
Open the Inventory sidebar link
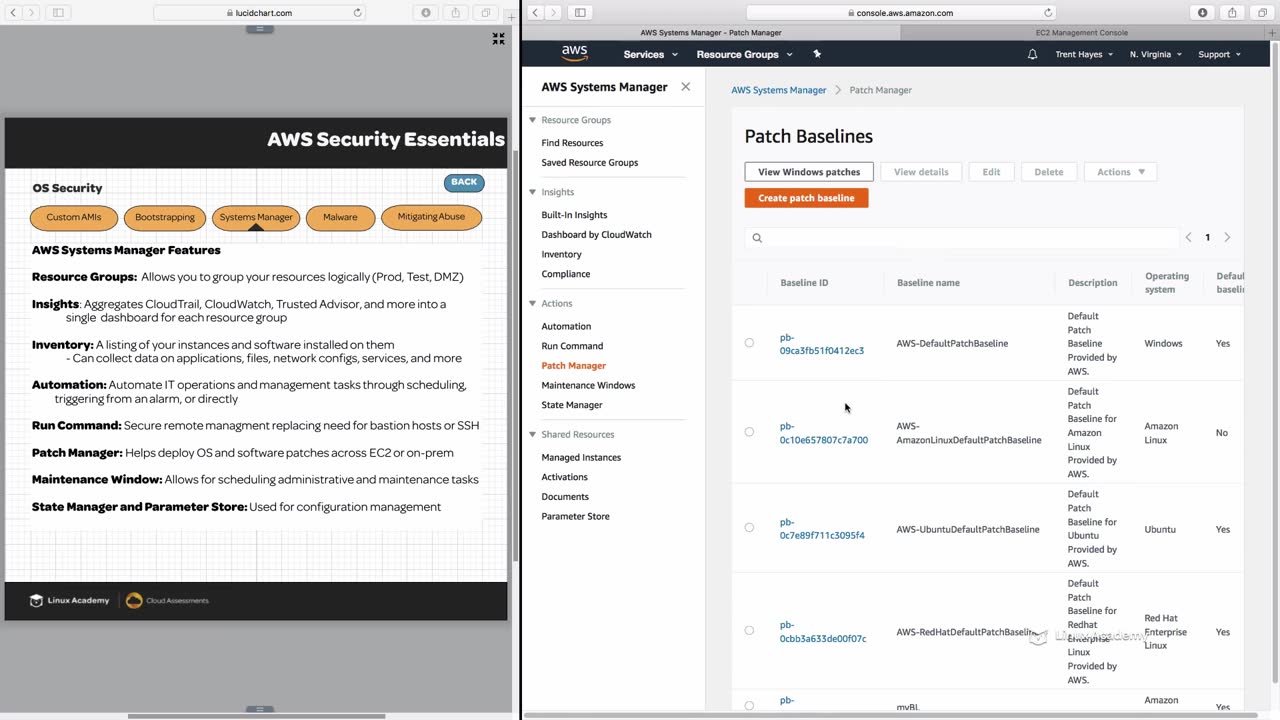point(561,254)
